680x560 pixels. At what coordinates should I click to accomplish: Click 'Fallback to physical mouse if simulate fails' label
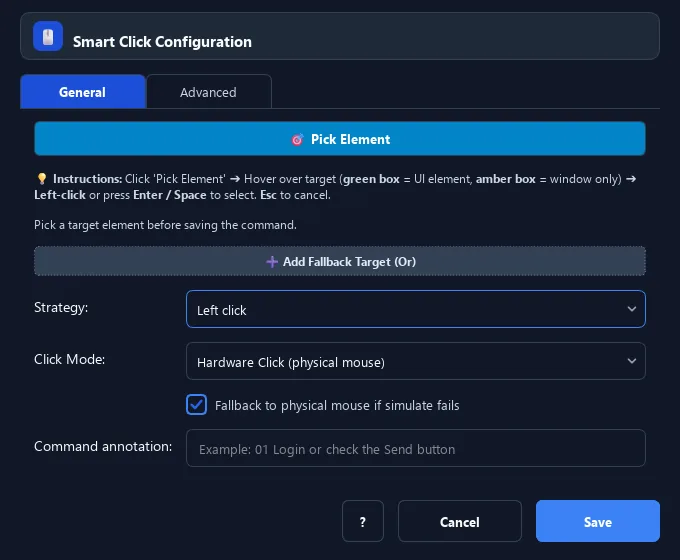337,405
